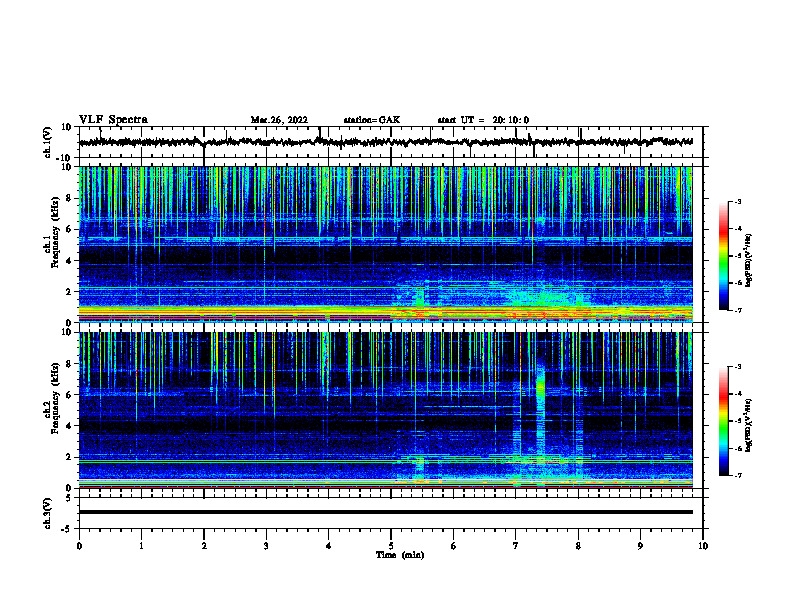
Task: Click tick label "1" on the Time axis
Action: 141,546
